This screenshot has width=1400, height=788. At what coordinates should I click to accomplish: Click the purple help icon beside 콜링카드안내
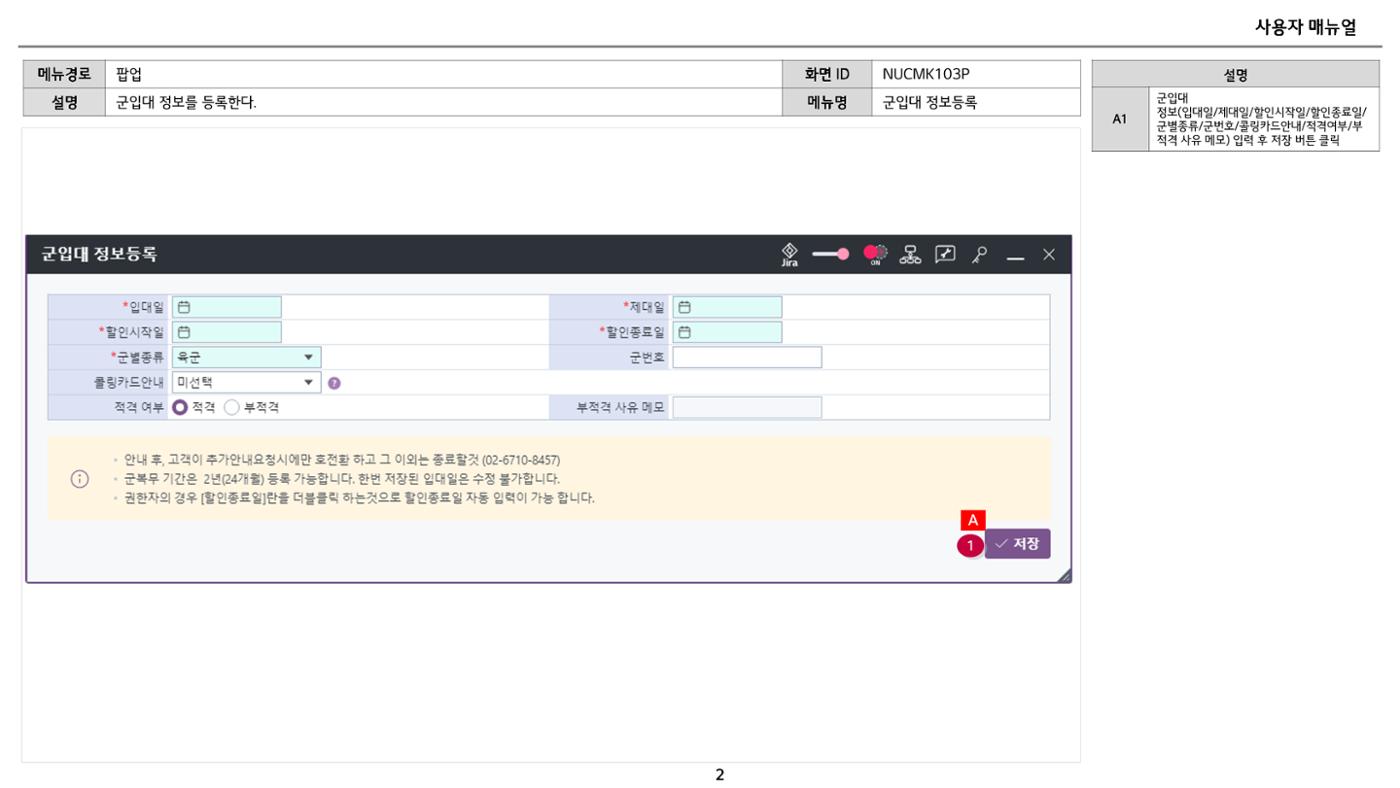point(333,382)
